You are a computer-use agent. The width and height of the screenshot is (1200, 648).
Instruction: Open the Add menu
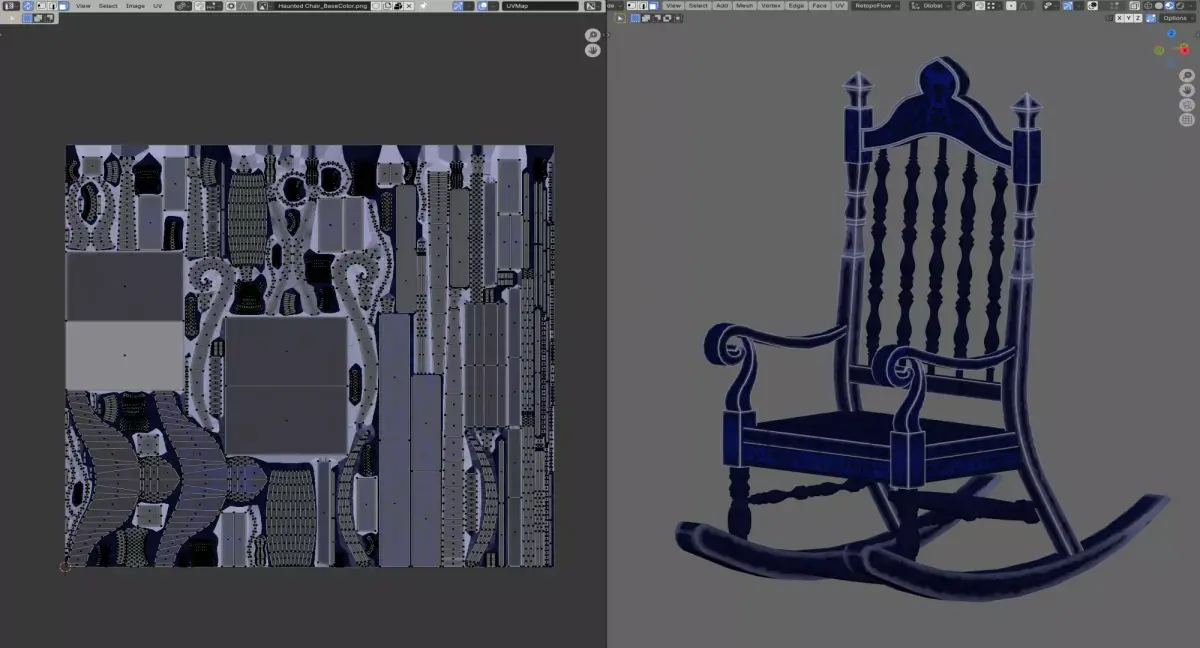(x=722, y=6)
